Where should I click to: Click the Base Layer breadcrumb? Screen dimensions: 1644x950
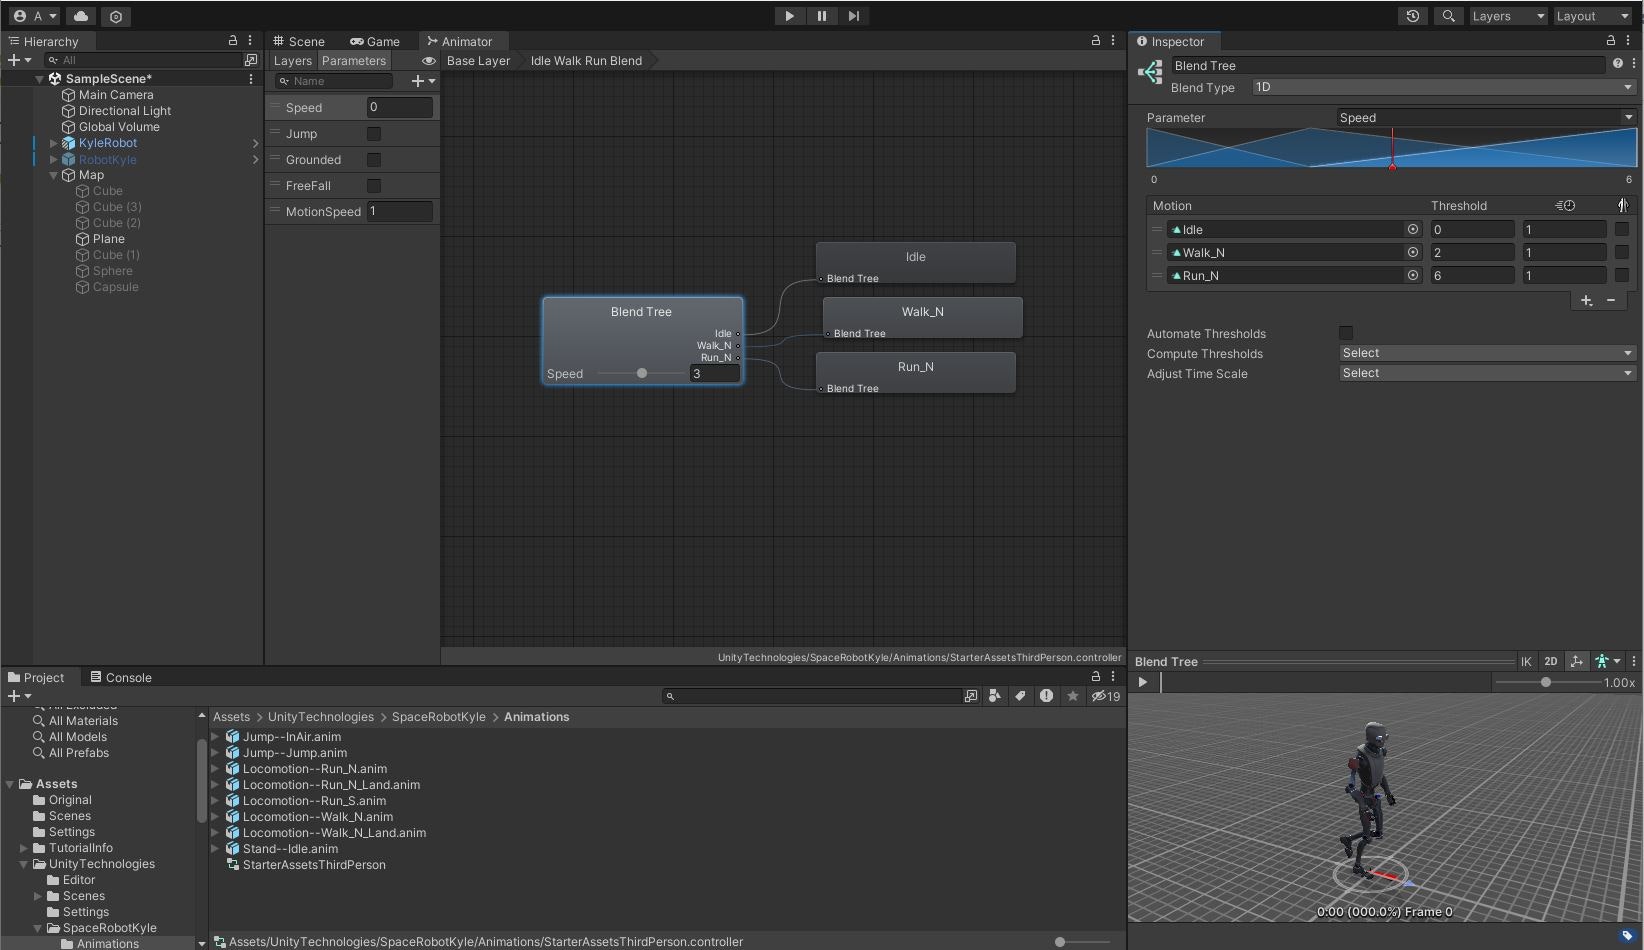[478, 61]
